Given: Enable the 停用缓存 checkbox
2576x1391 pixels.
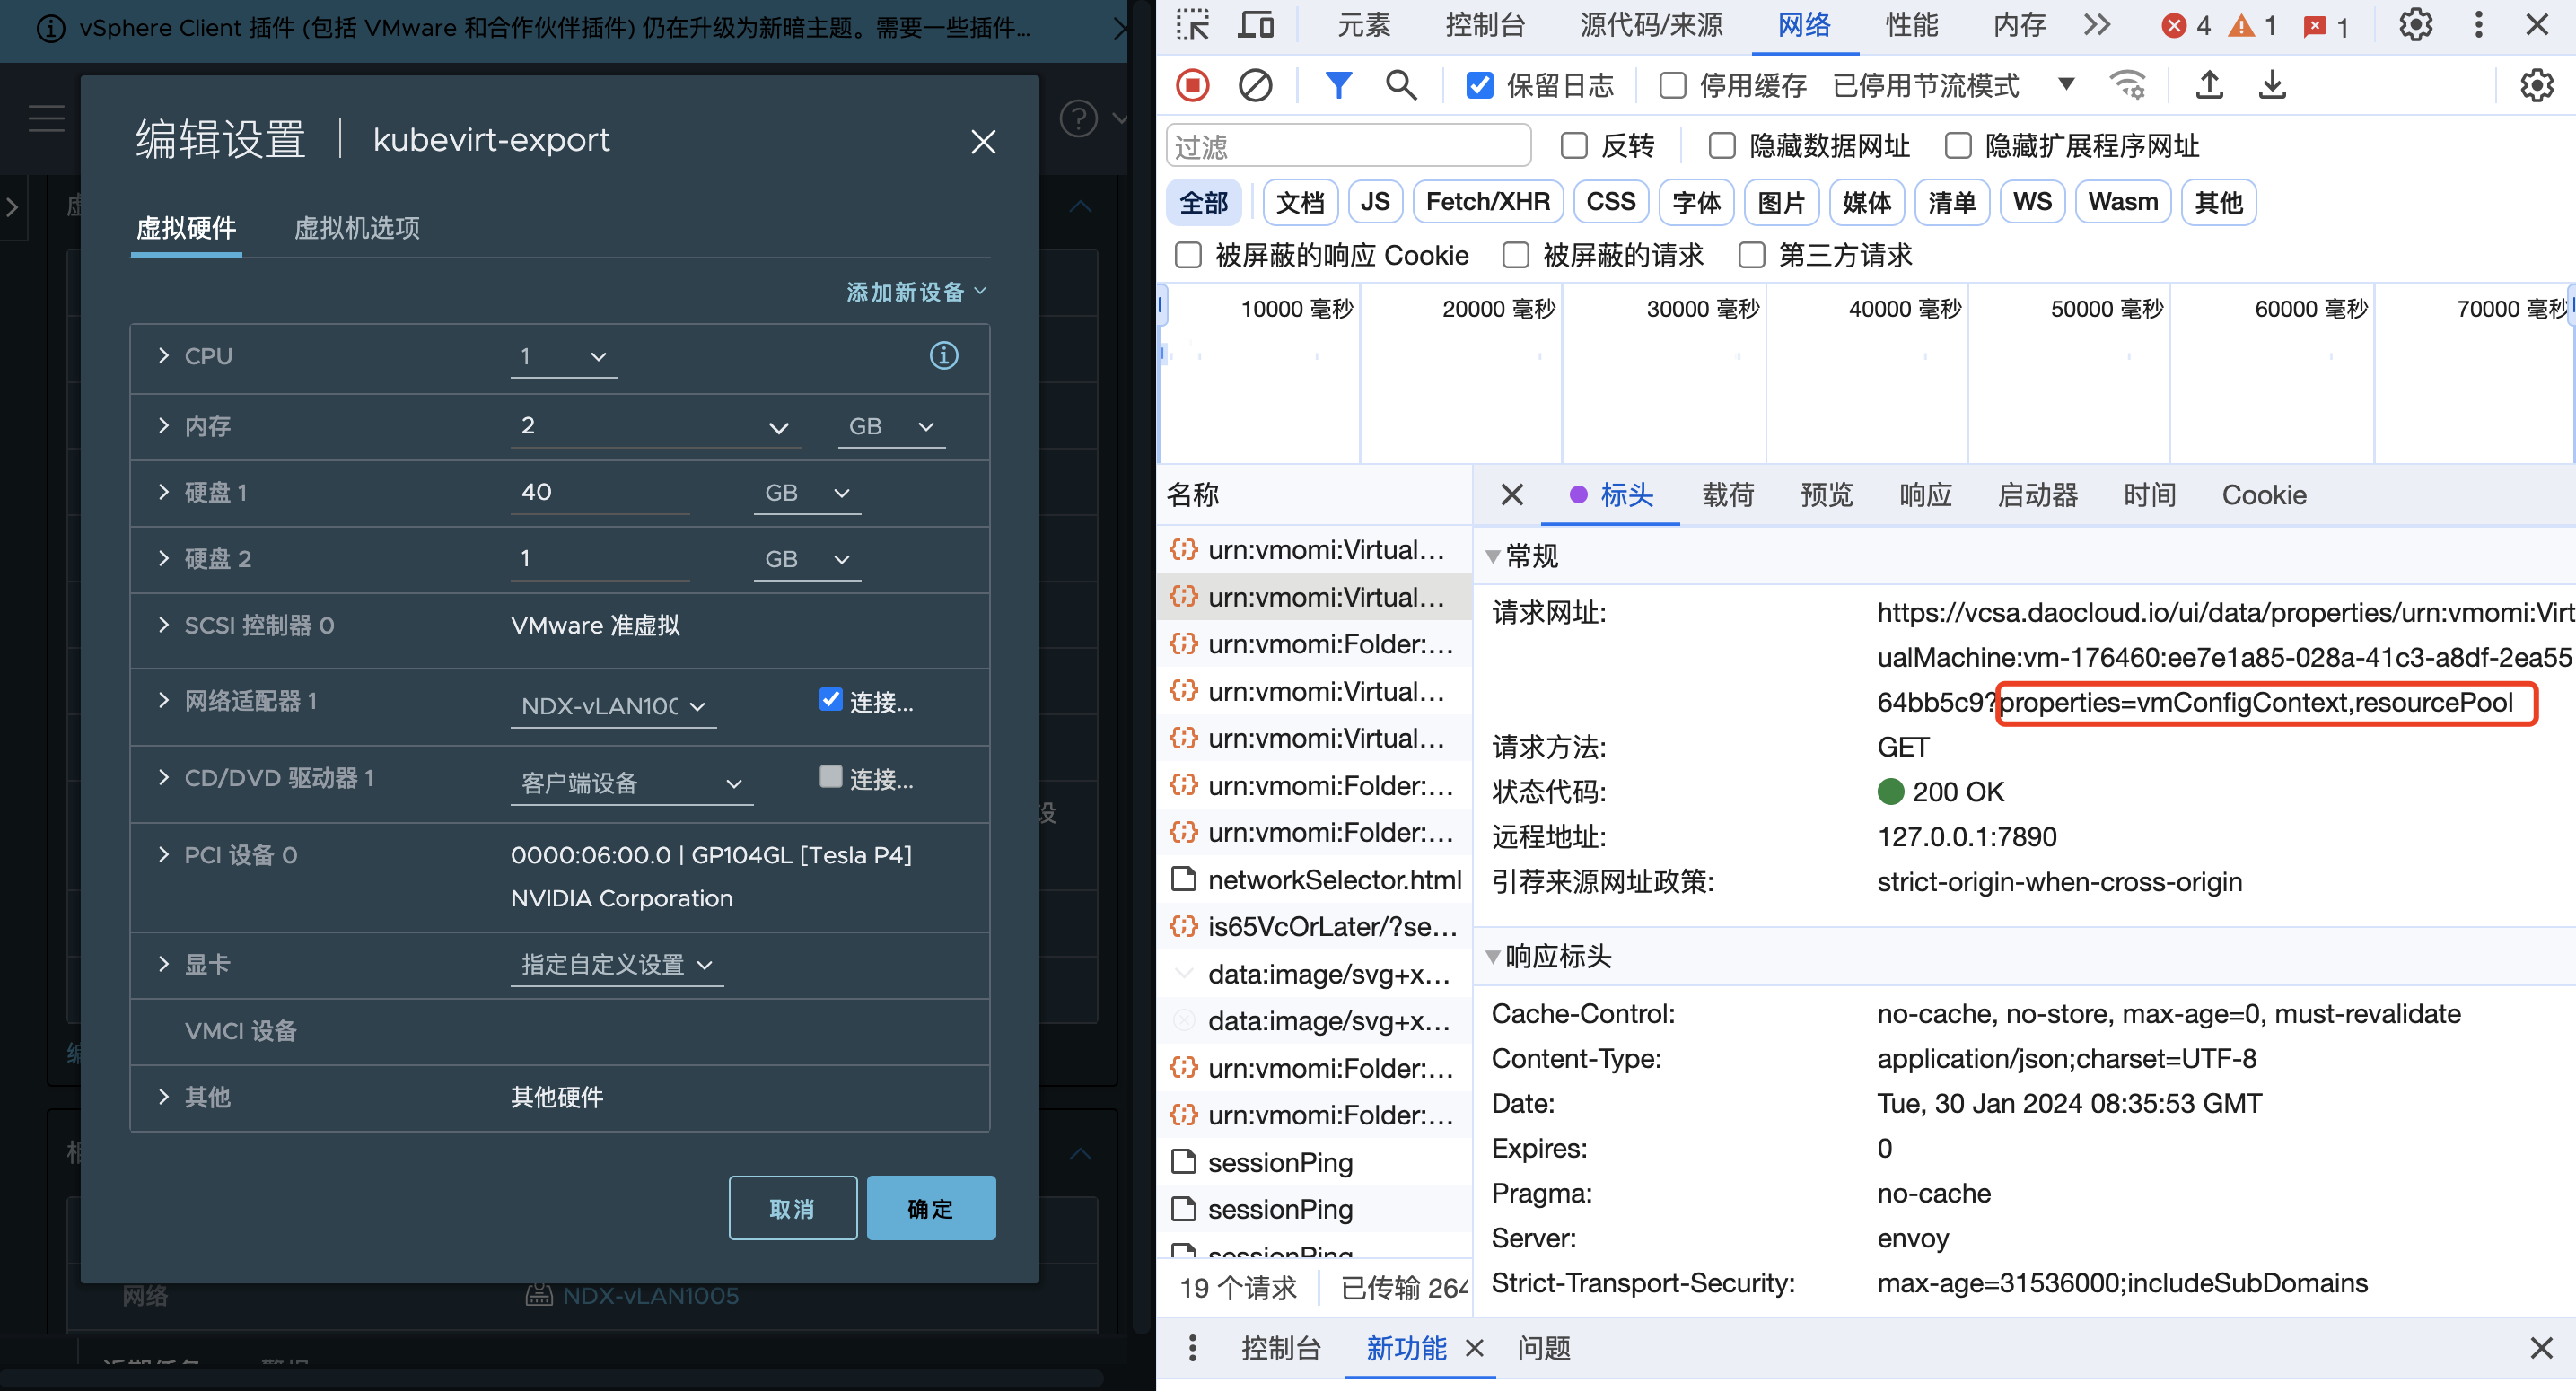Looking at the screenshot, I should pyautogui.click(x=1672, y=86).
